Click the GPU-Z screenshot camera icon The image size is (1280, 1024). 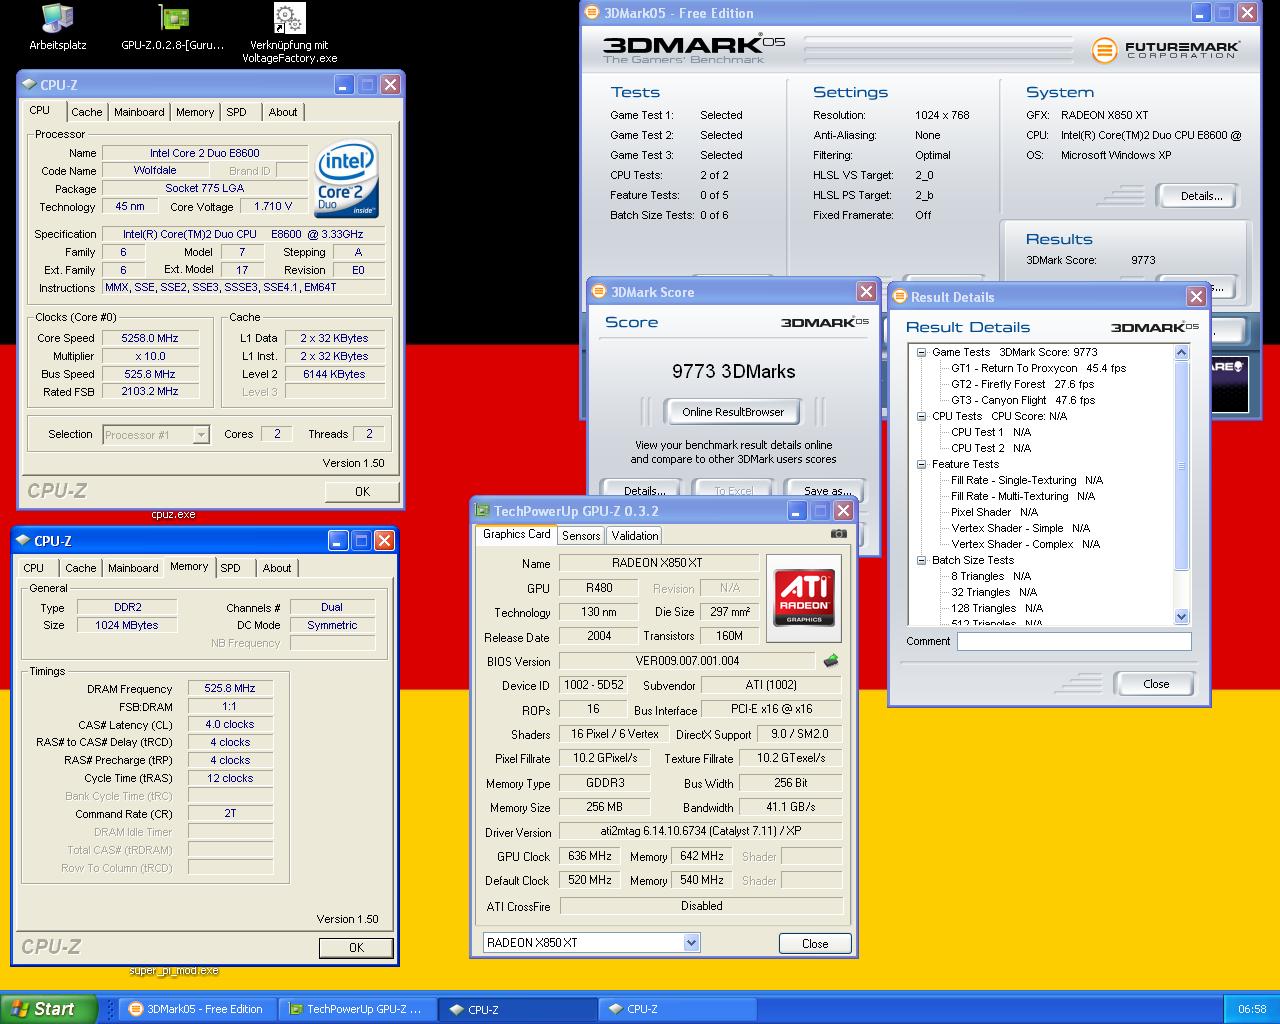[x=839, y=534]
